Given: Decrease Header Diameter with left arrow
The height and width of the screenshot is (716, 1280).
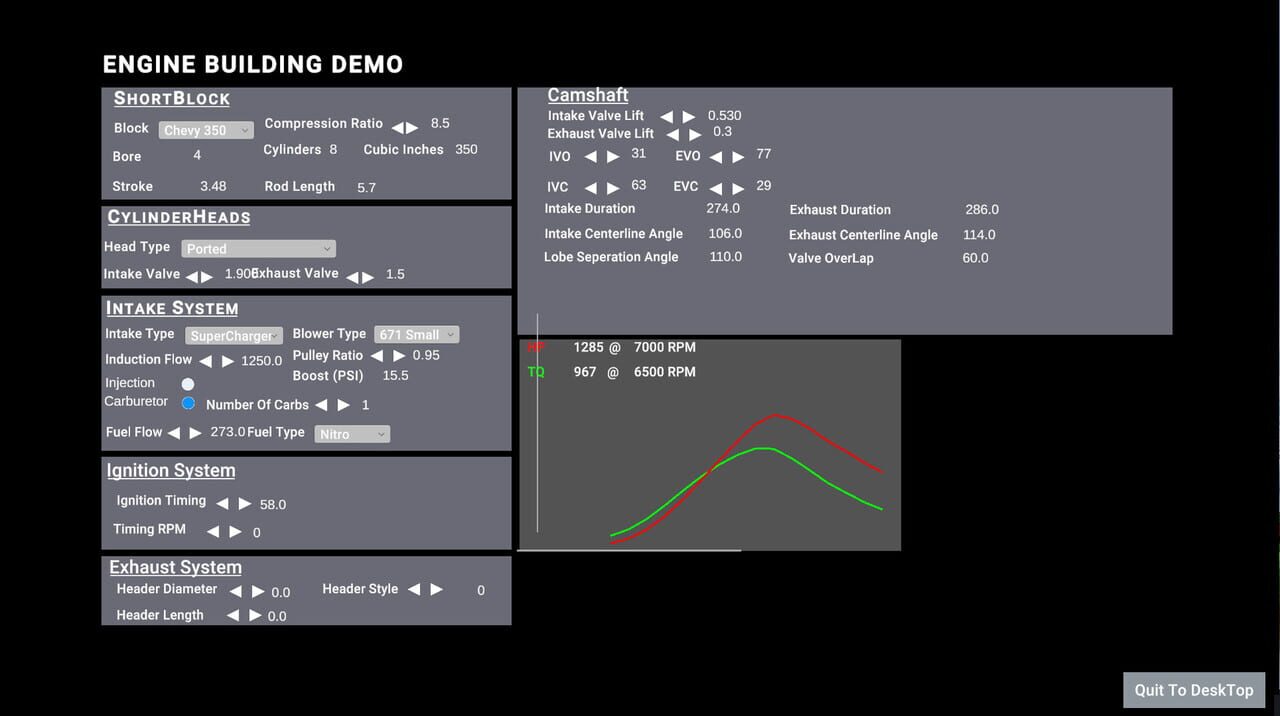Looking at the screenshot, I should 236,592.
